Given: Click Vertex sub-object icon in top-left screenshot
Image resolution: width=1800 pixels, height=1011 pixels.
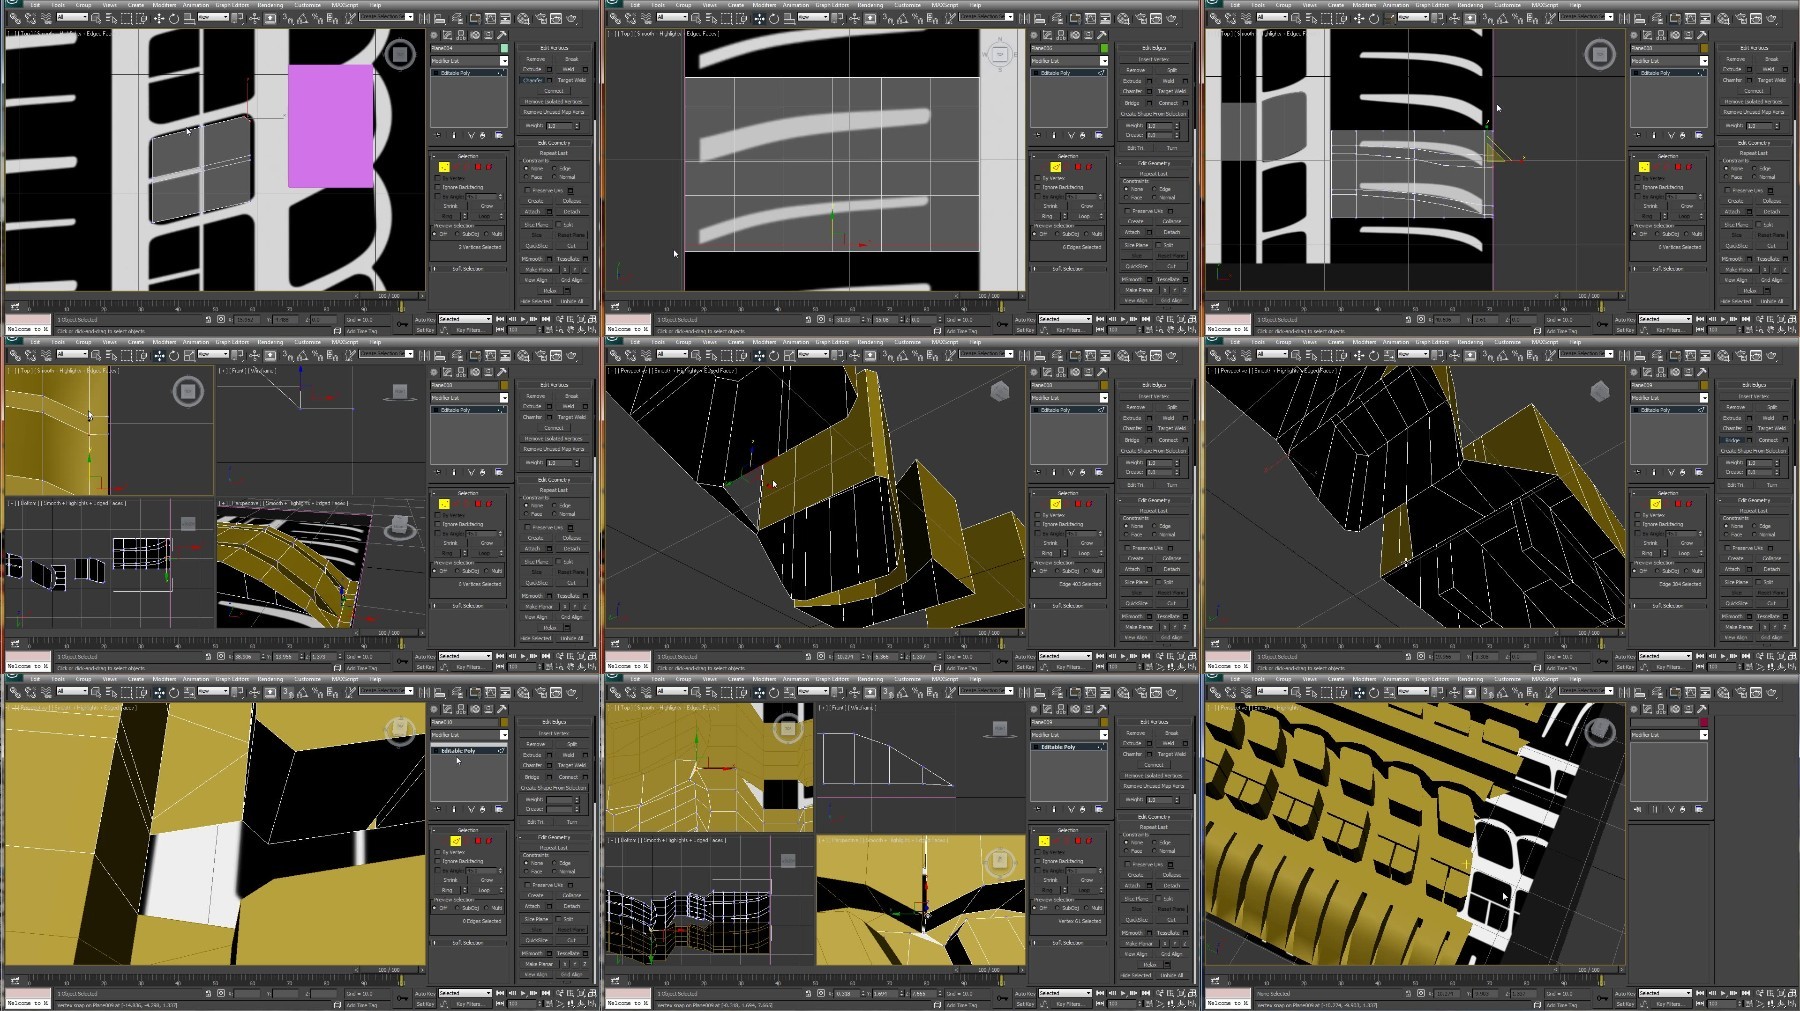Looking at the screenshot, I should coord(444,167).
